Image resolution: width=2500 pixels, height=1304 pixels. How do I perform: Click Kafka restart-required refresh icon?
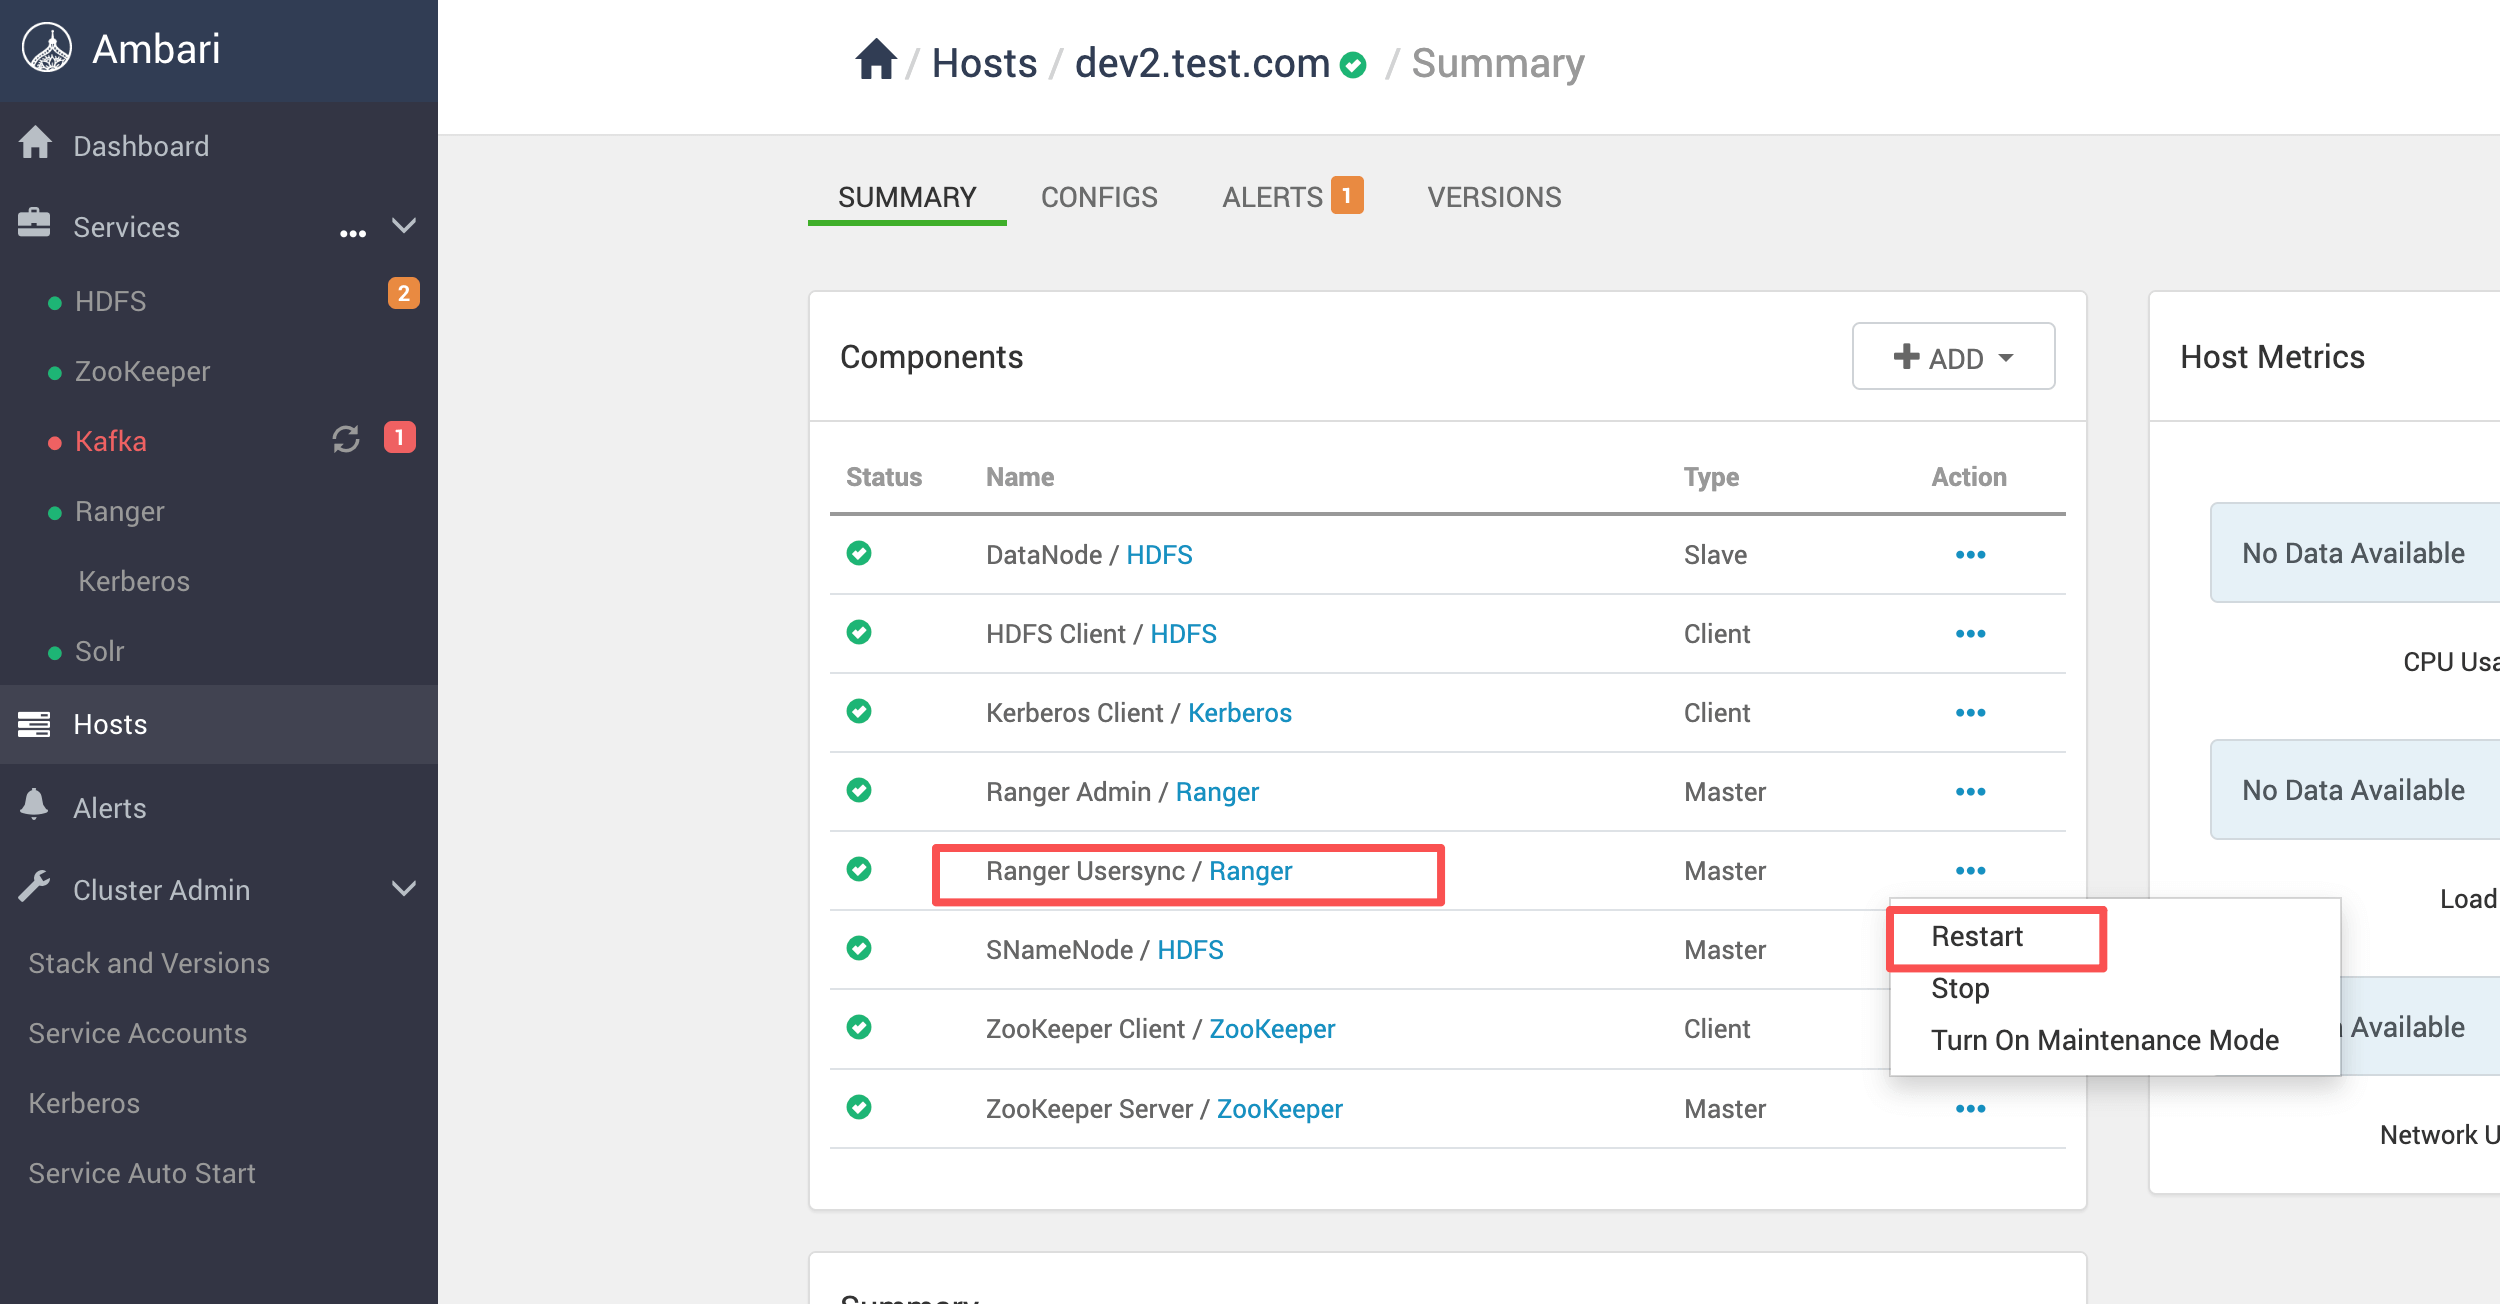(x=346, y=439)
